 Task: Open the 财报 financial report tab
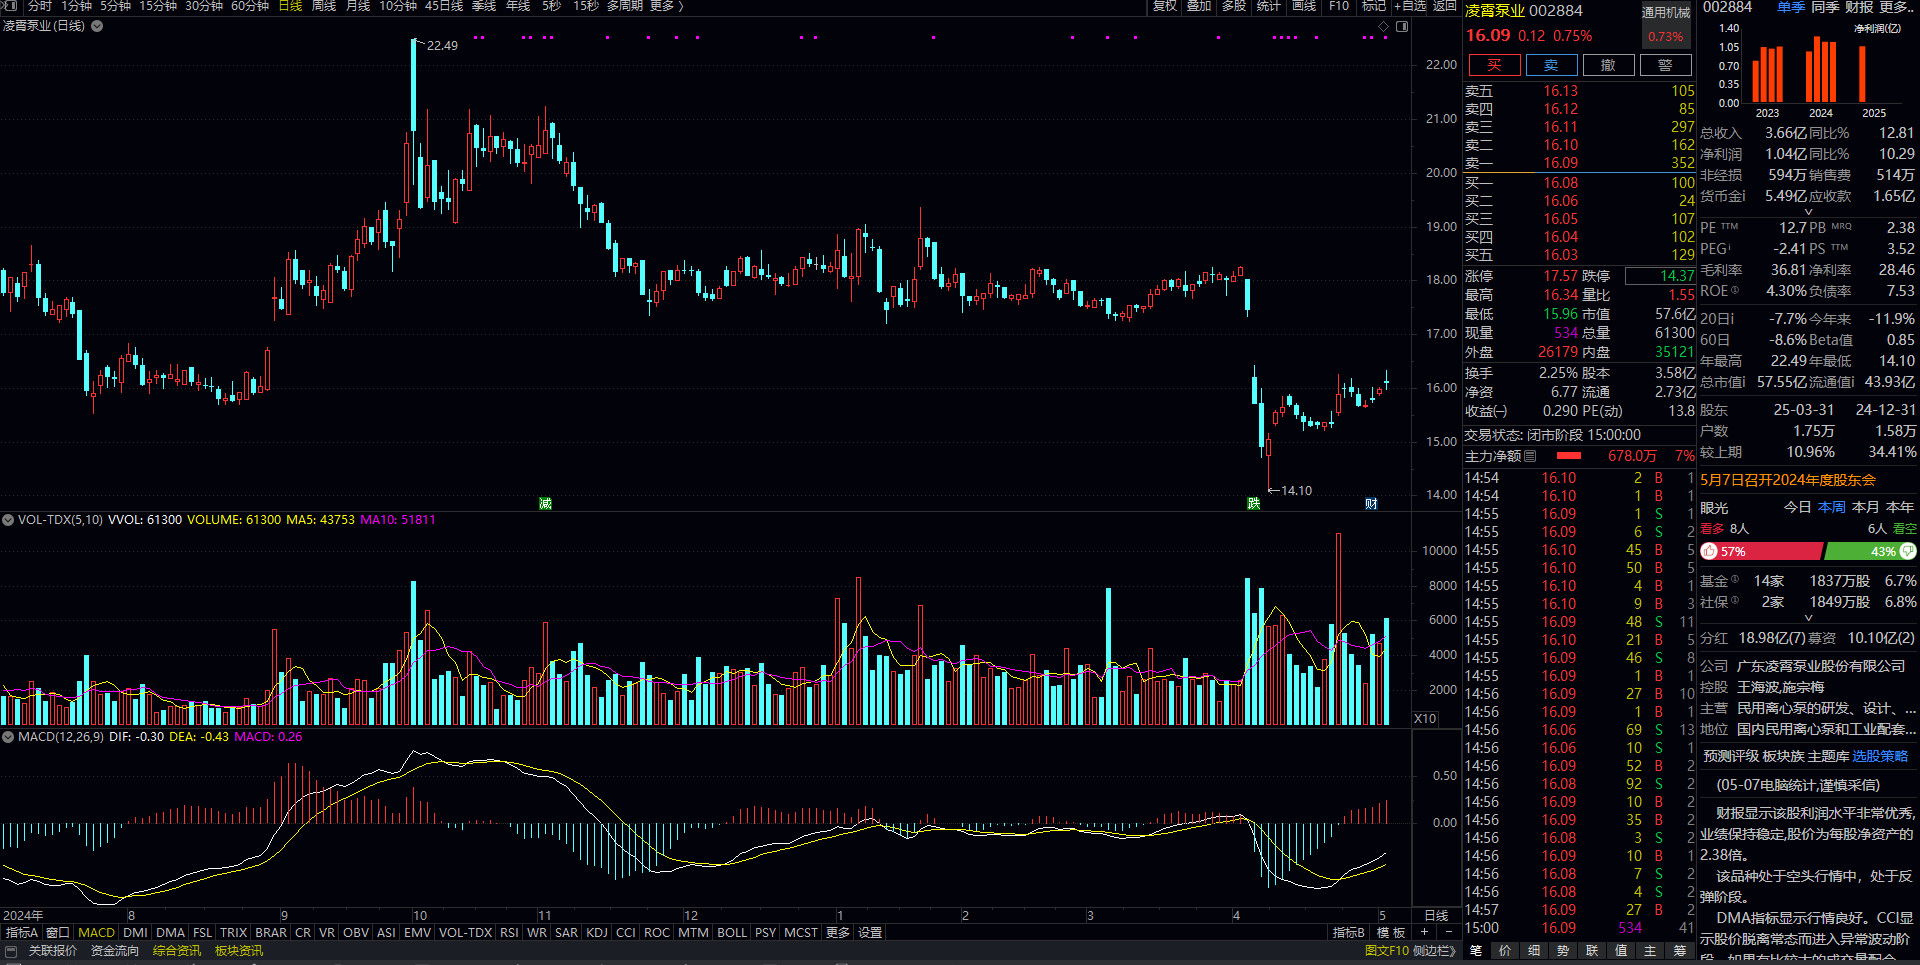tap(1859, 7)
